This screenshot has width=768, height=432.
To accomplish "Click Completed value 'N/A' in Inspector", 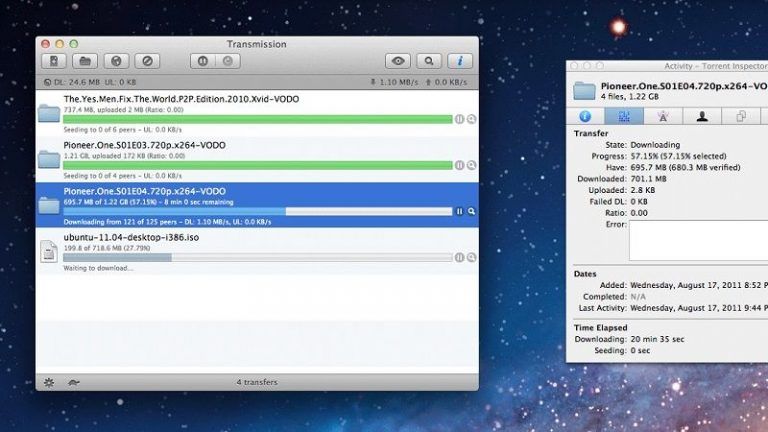I will coord(638,297).
